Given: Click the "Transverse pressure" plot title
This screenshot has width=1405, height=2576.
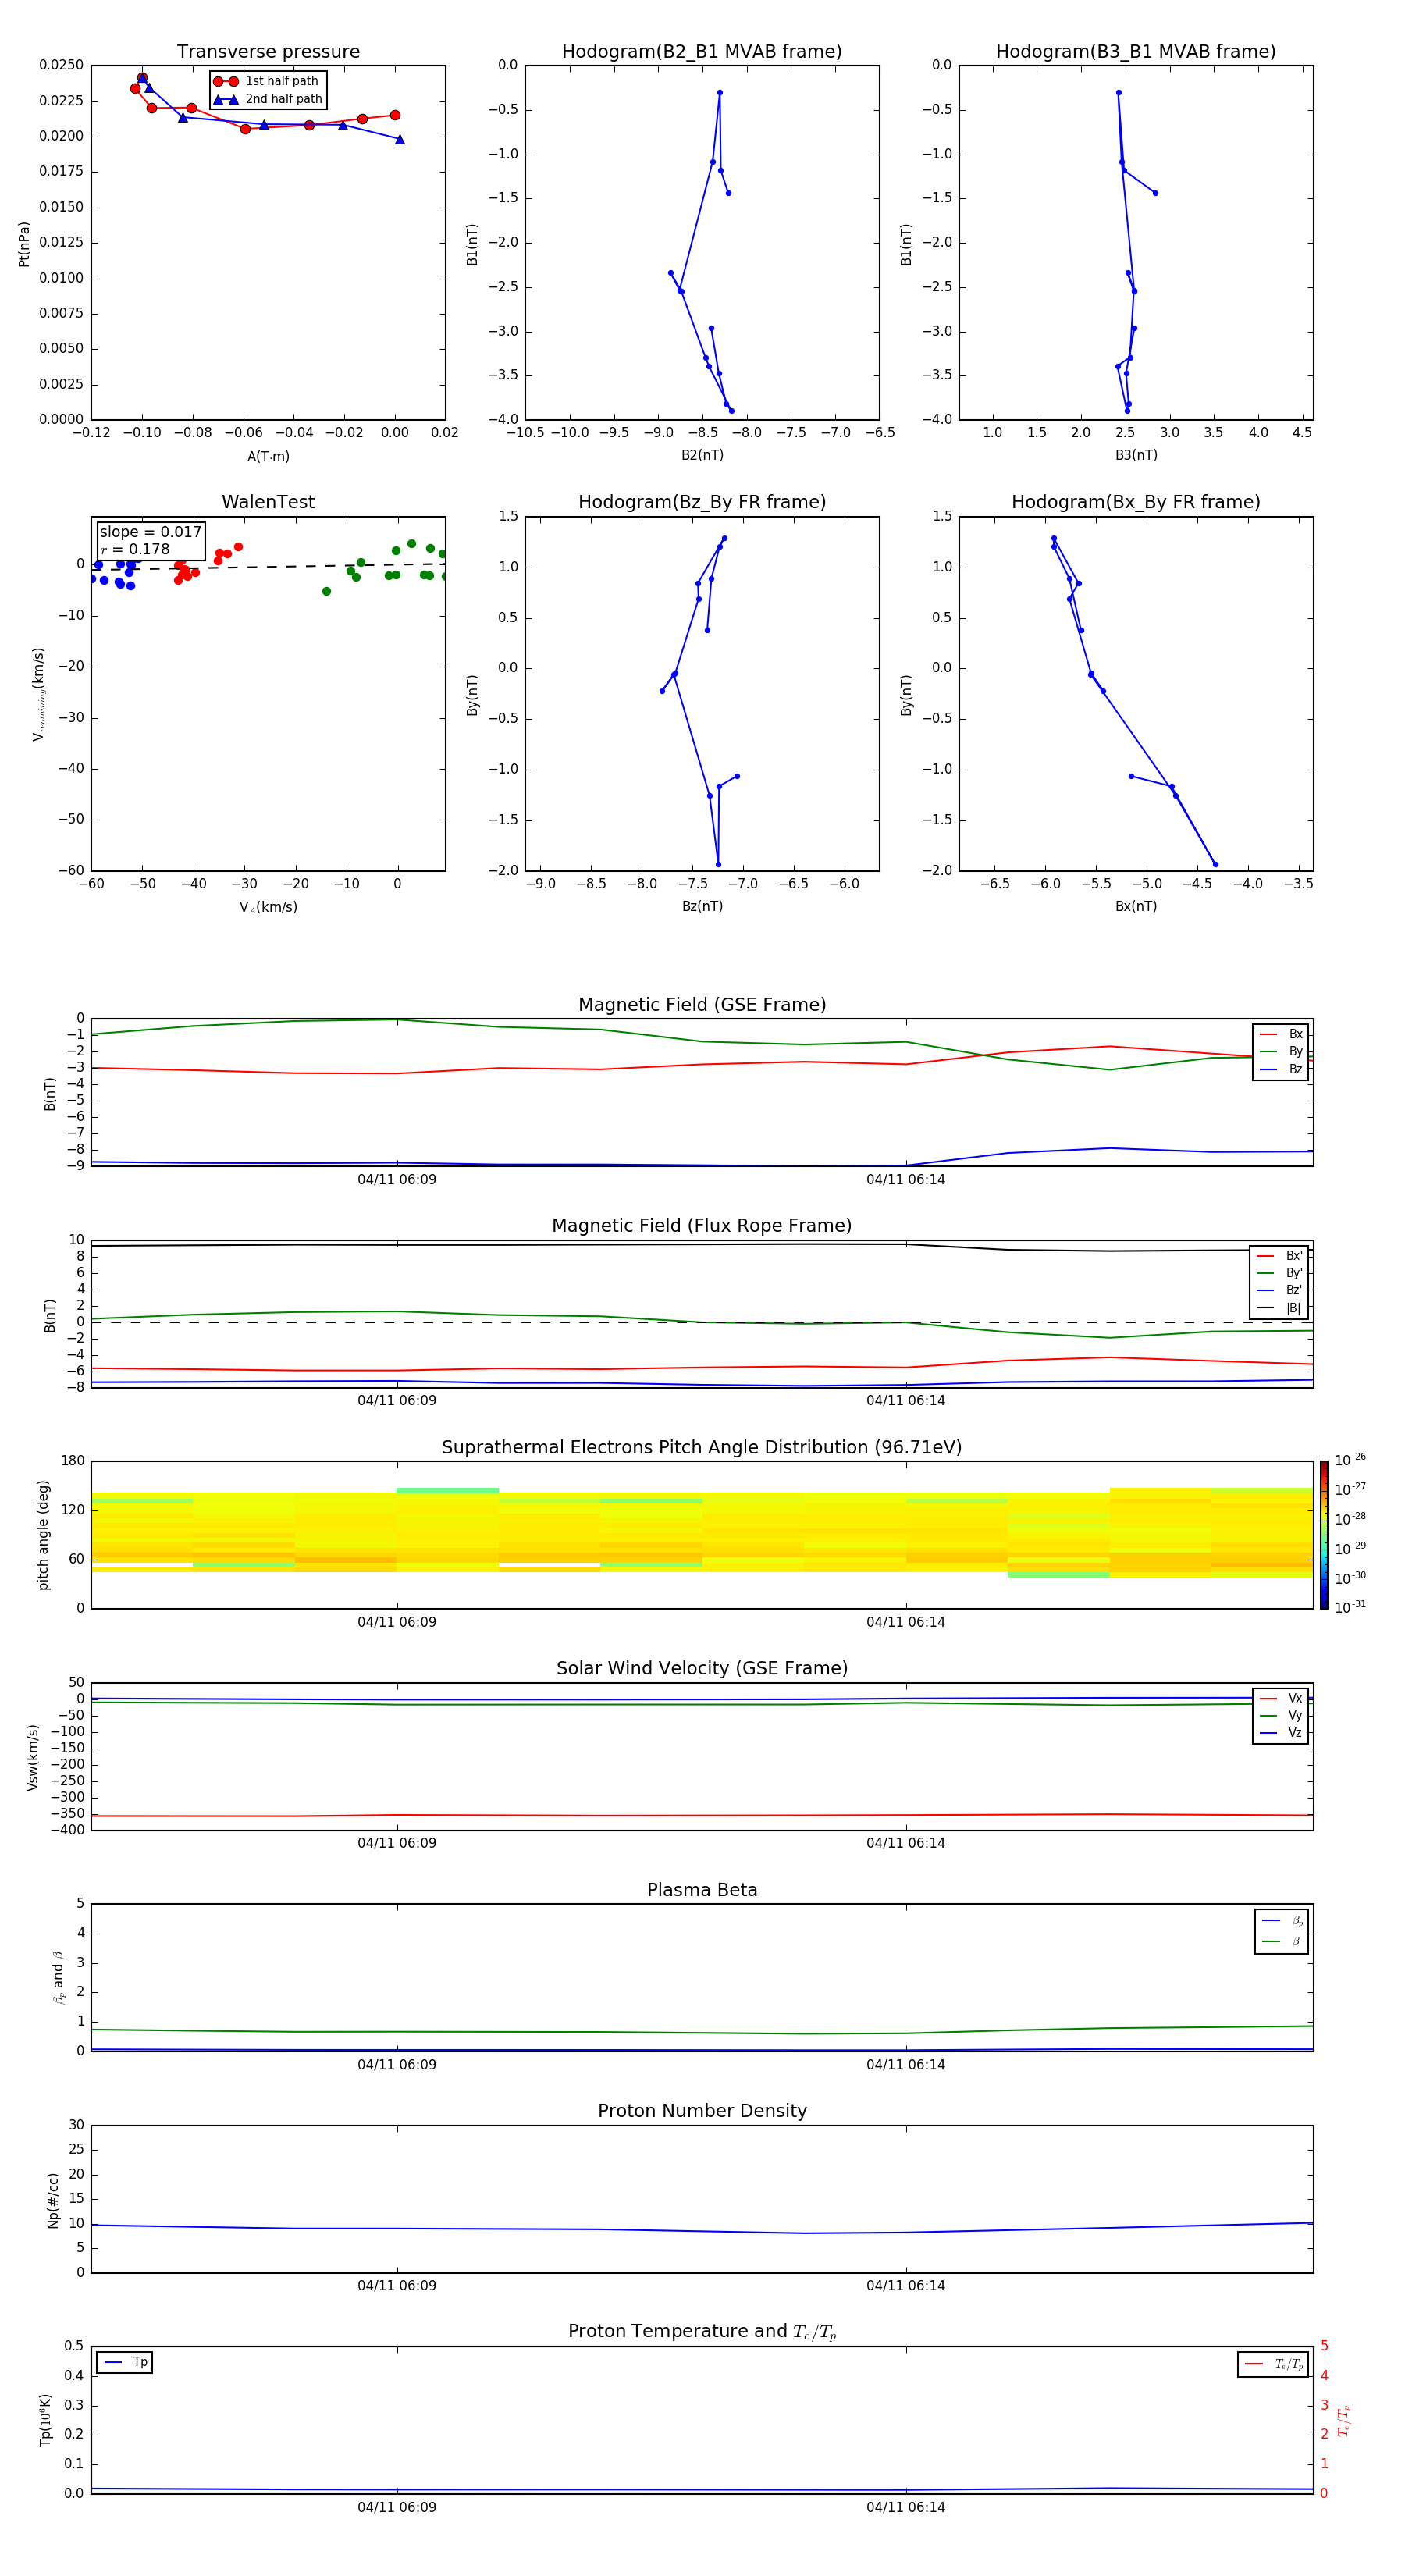Looking at the screenshot, I should (268, 52).
